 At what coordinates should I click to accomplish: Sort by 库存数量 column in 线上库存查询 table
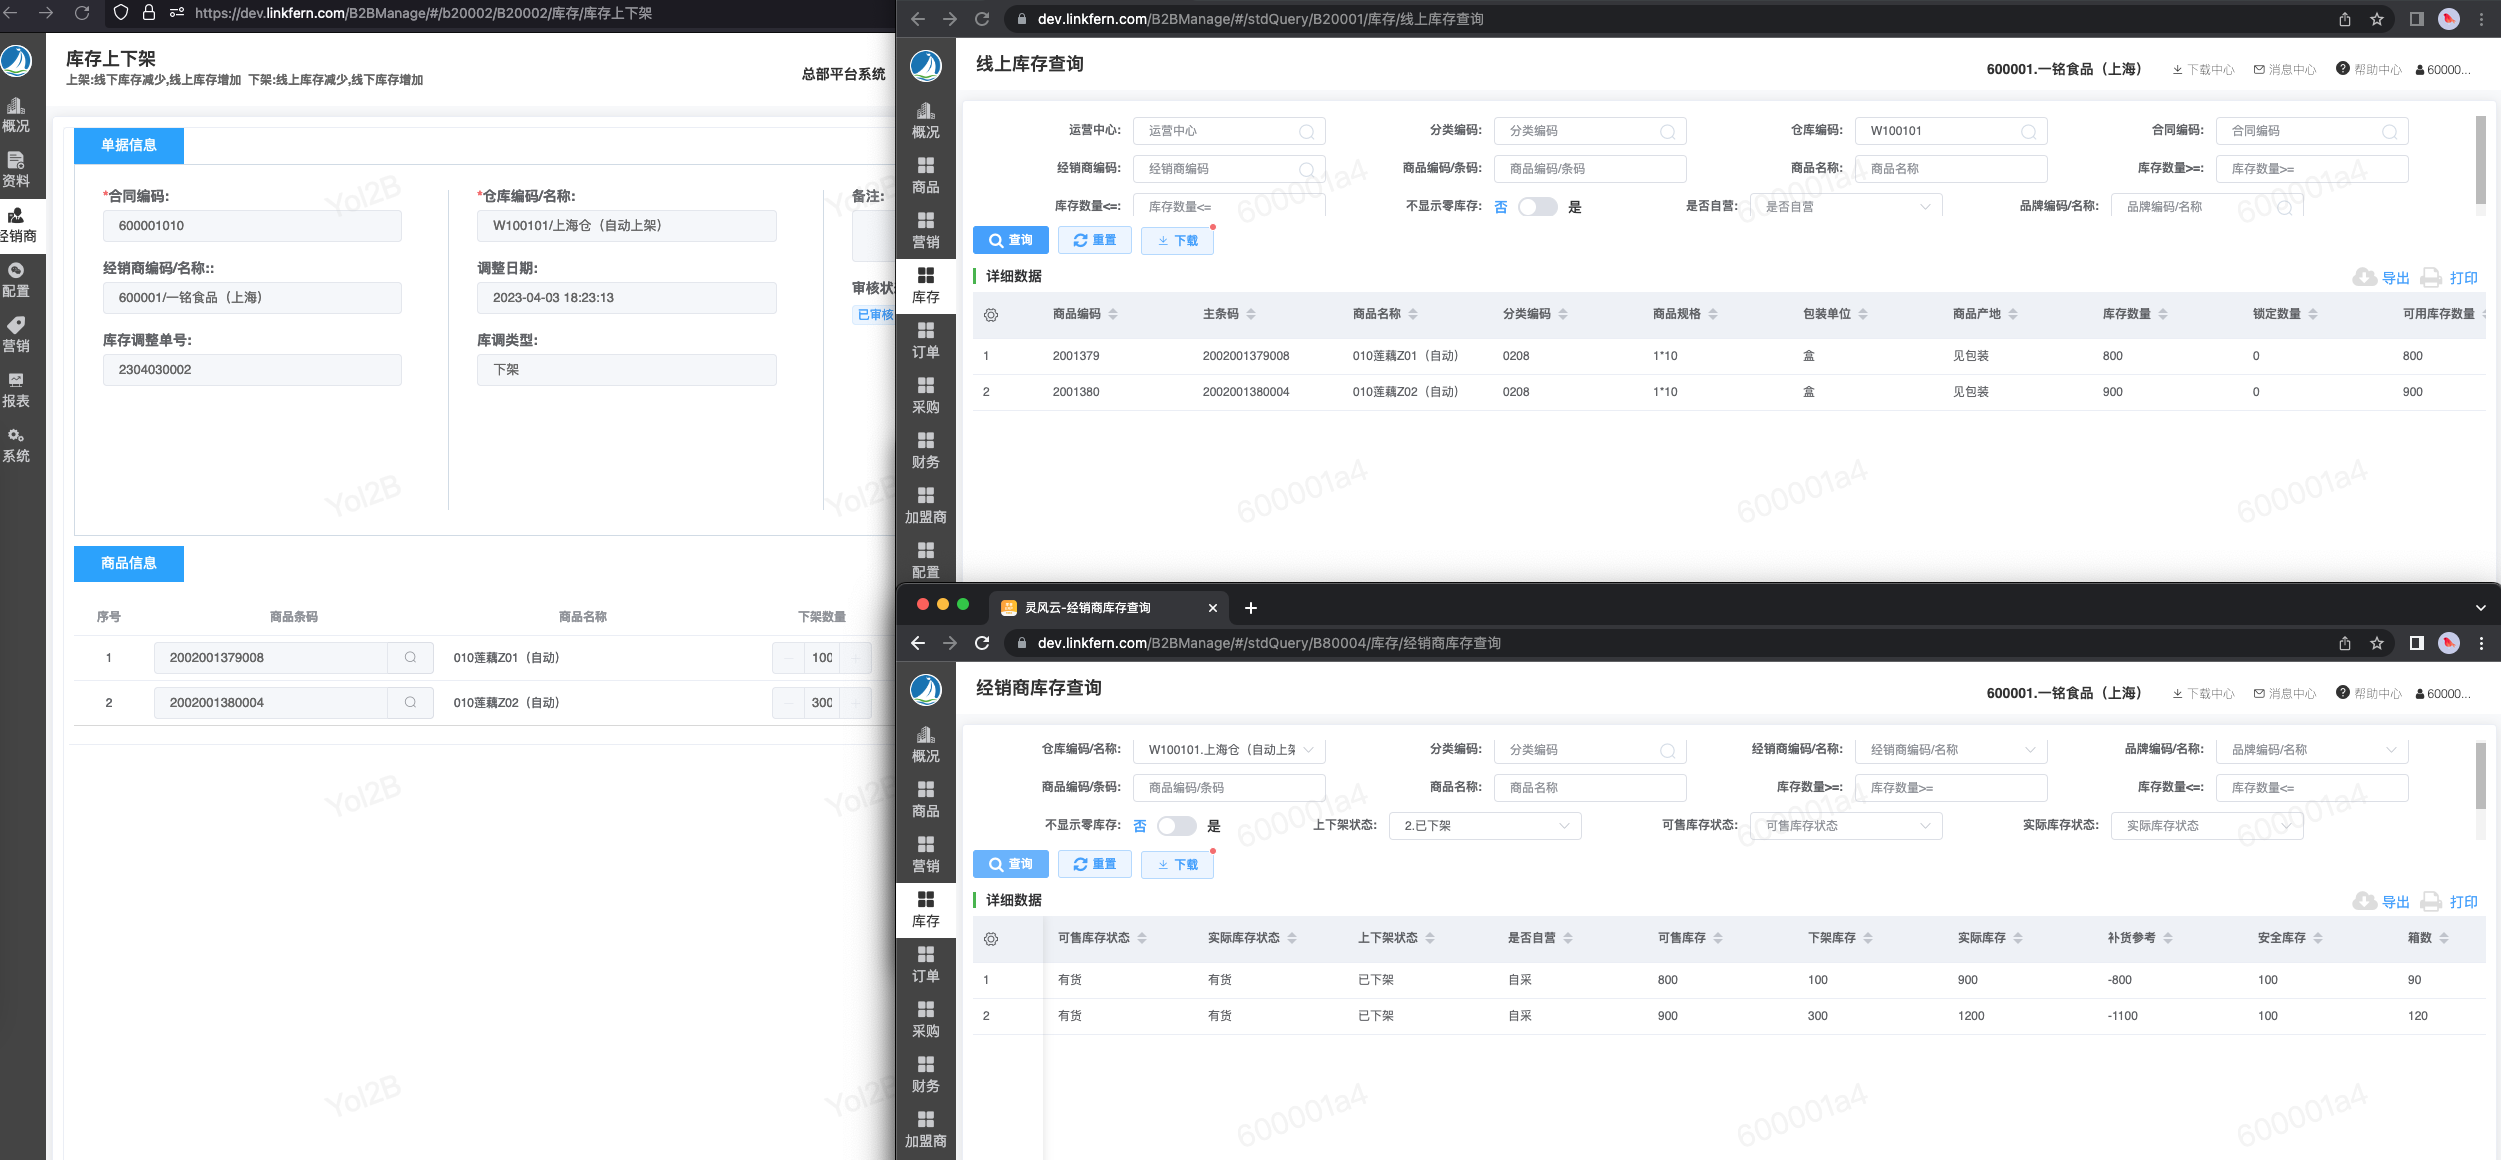(2162, 314)
